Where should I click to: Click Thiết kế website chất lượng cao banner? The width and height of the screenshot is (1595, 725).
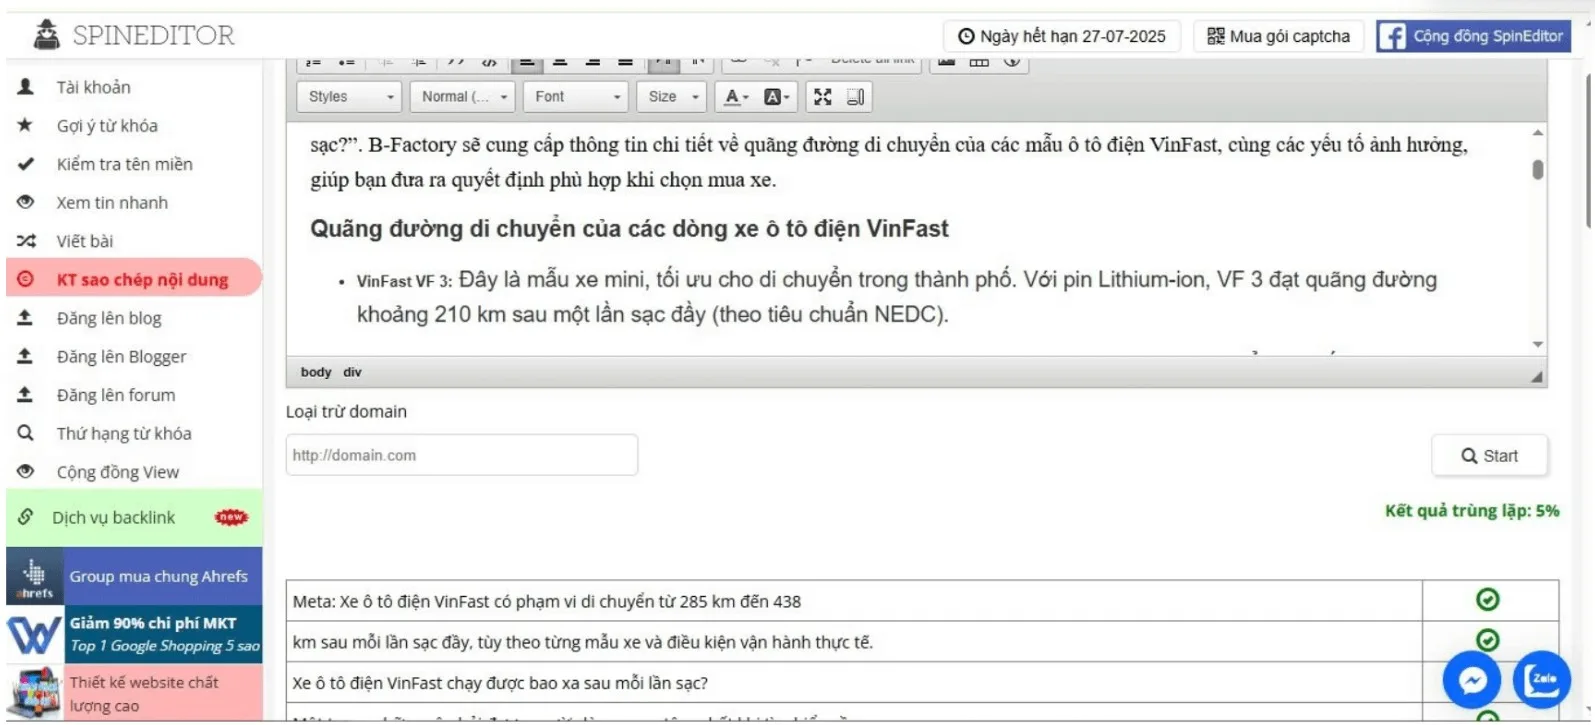point(134,693)
